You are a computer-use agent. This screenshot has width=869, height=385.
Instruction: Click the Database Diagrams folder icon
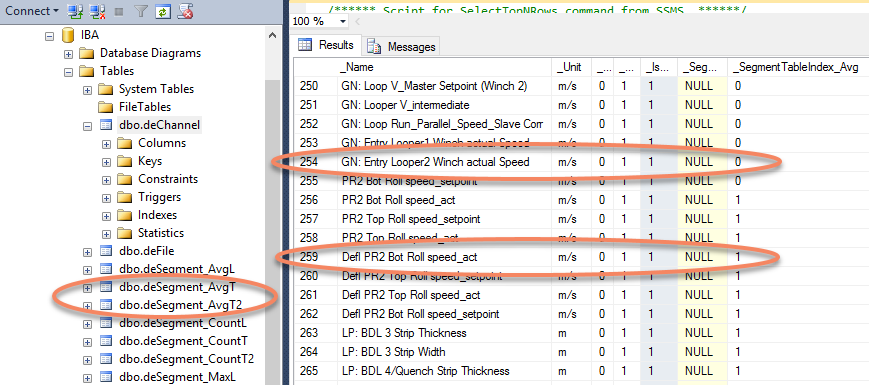[86, 54]
